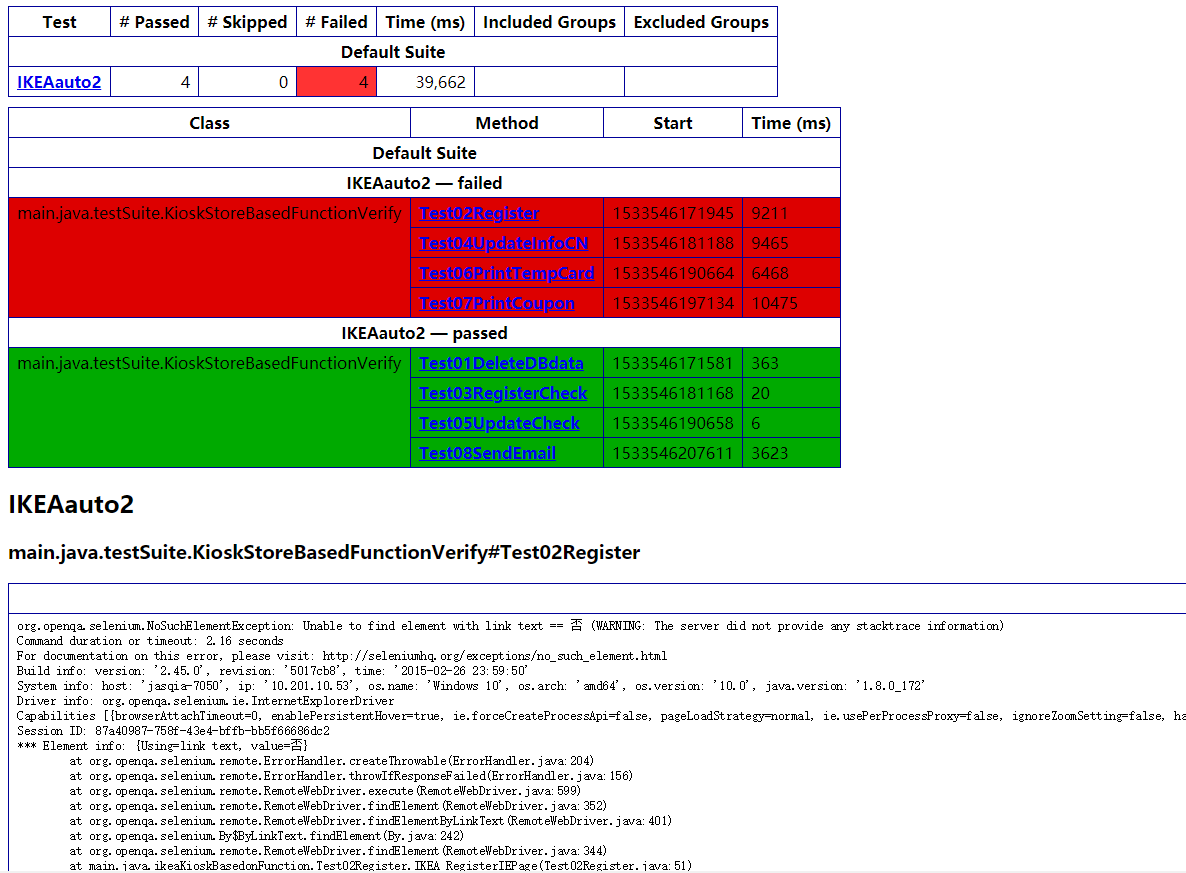Image resolution: width=1186 pixels, height=873 pixels.
Task: Open the Test07PrintCoupon method link
Action: 497,303
